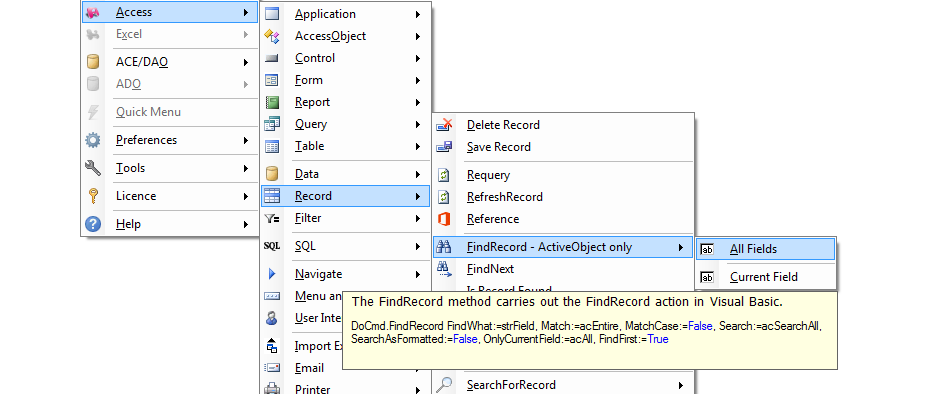Click the Licence key icon

coord(93,196)
